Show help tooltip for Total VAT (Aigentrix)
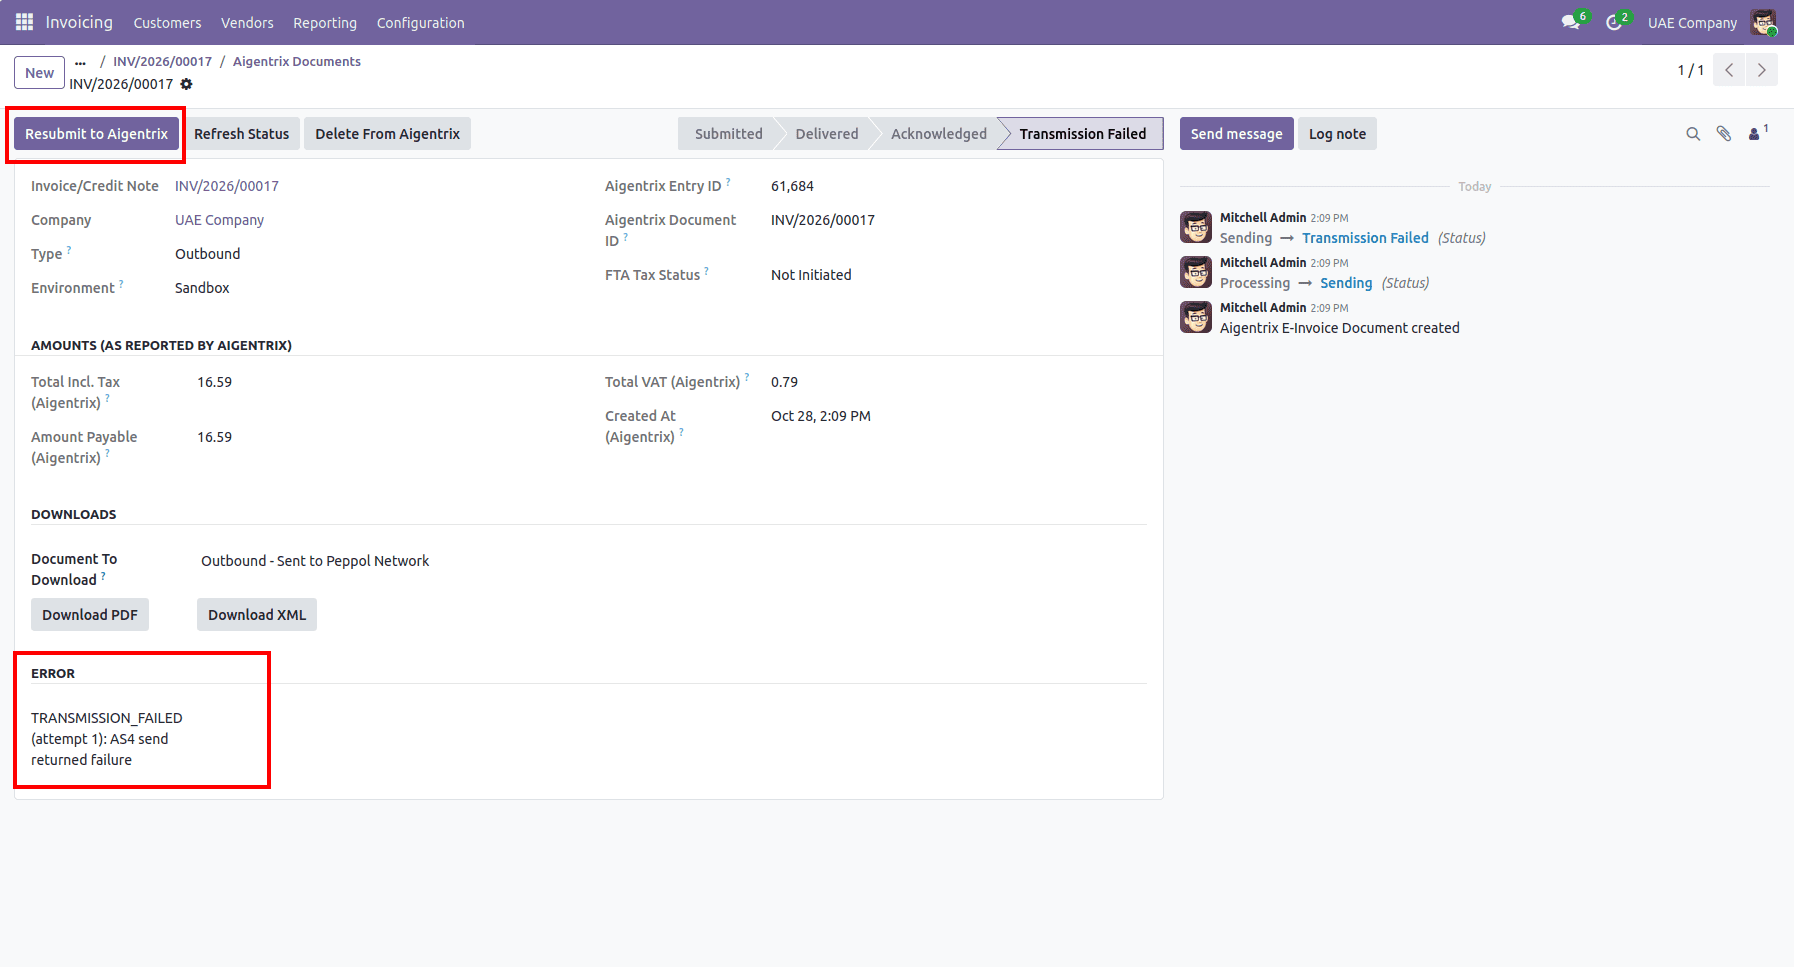Image resolution: width=1794 pixels, height=967 pixels. [747, 377]
